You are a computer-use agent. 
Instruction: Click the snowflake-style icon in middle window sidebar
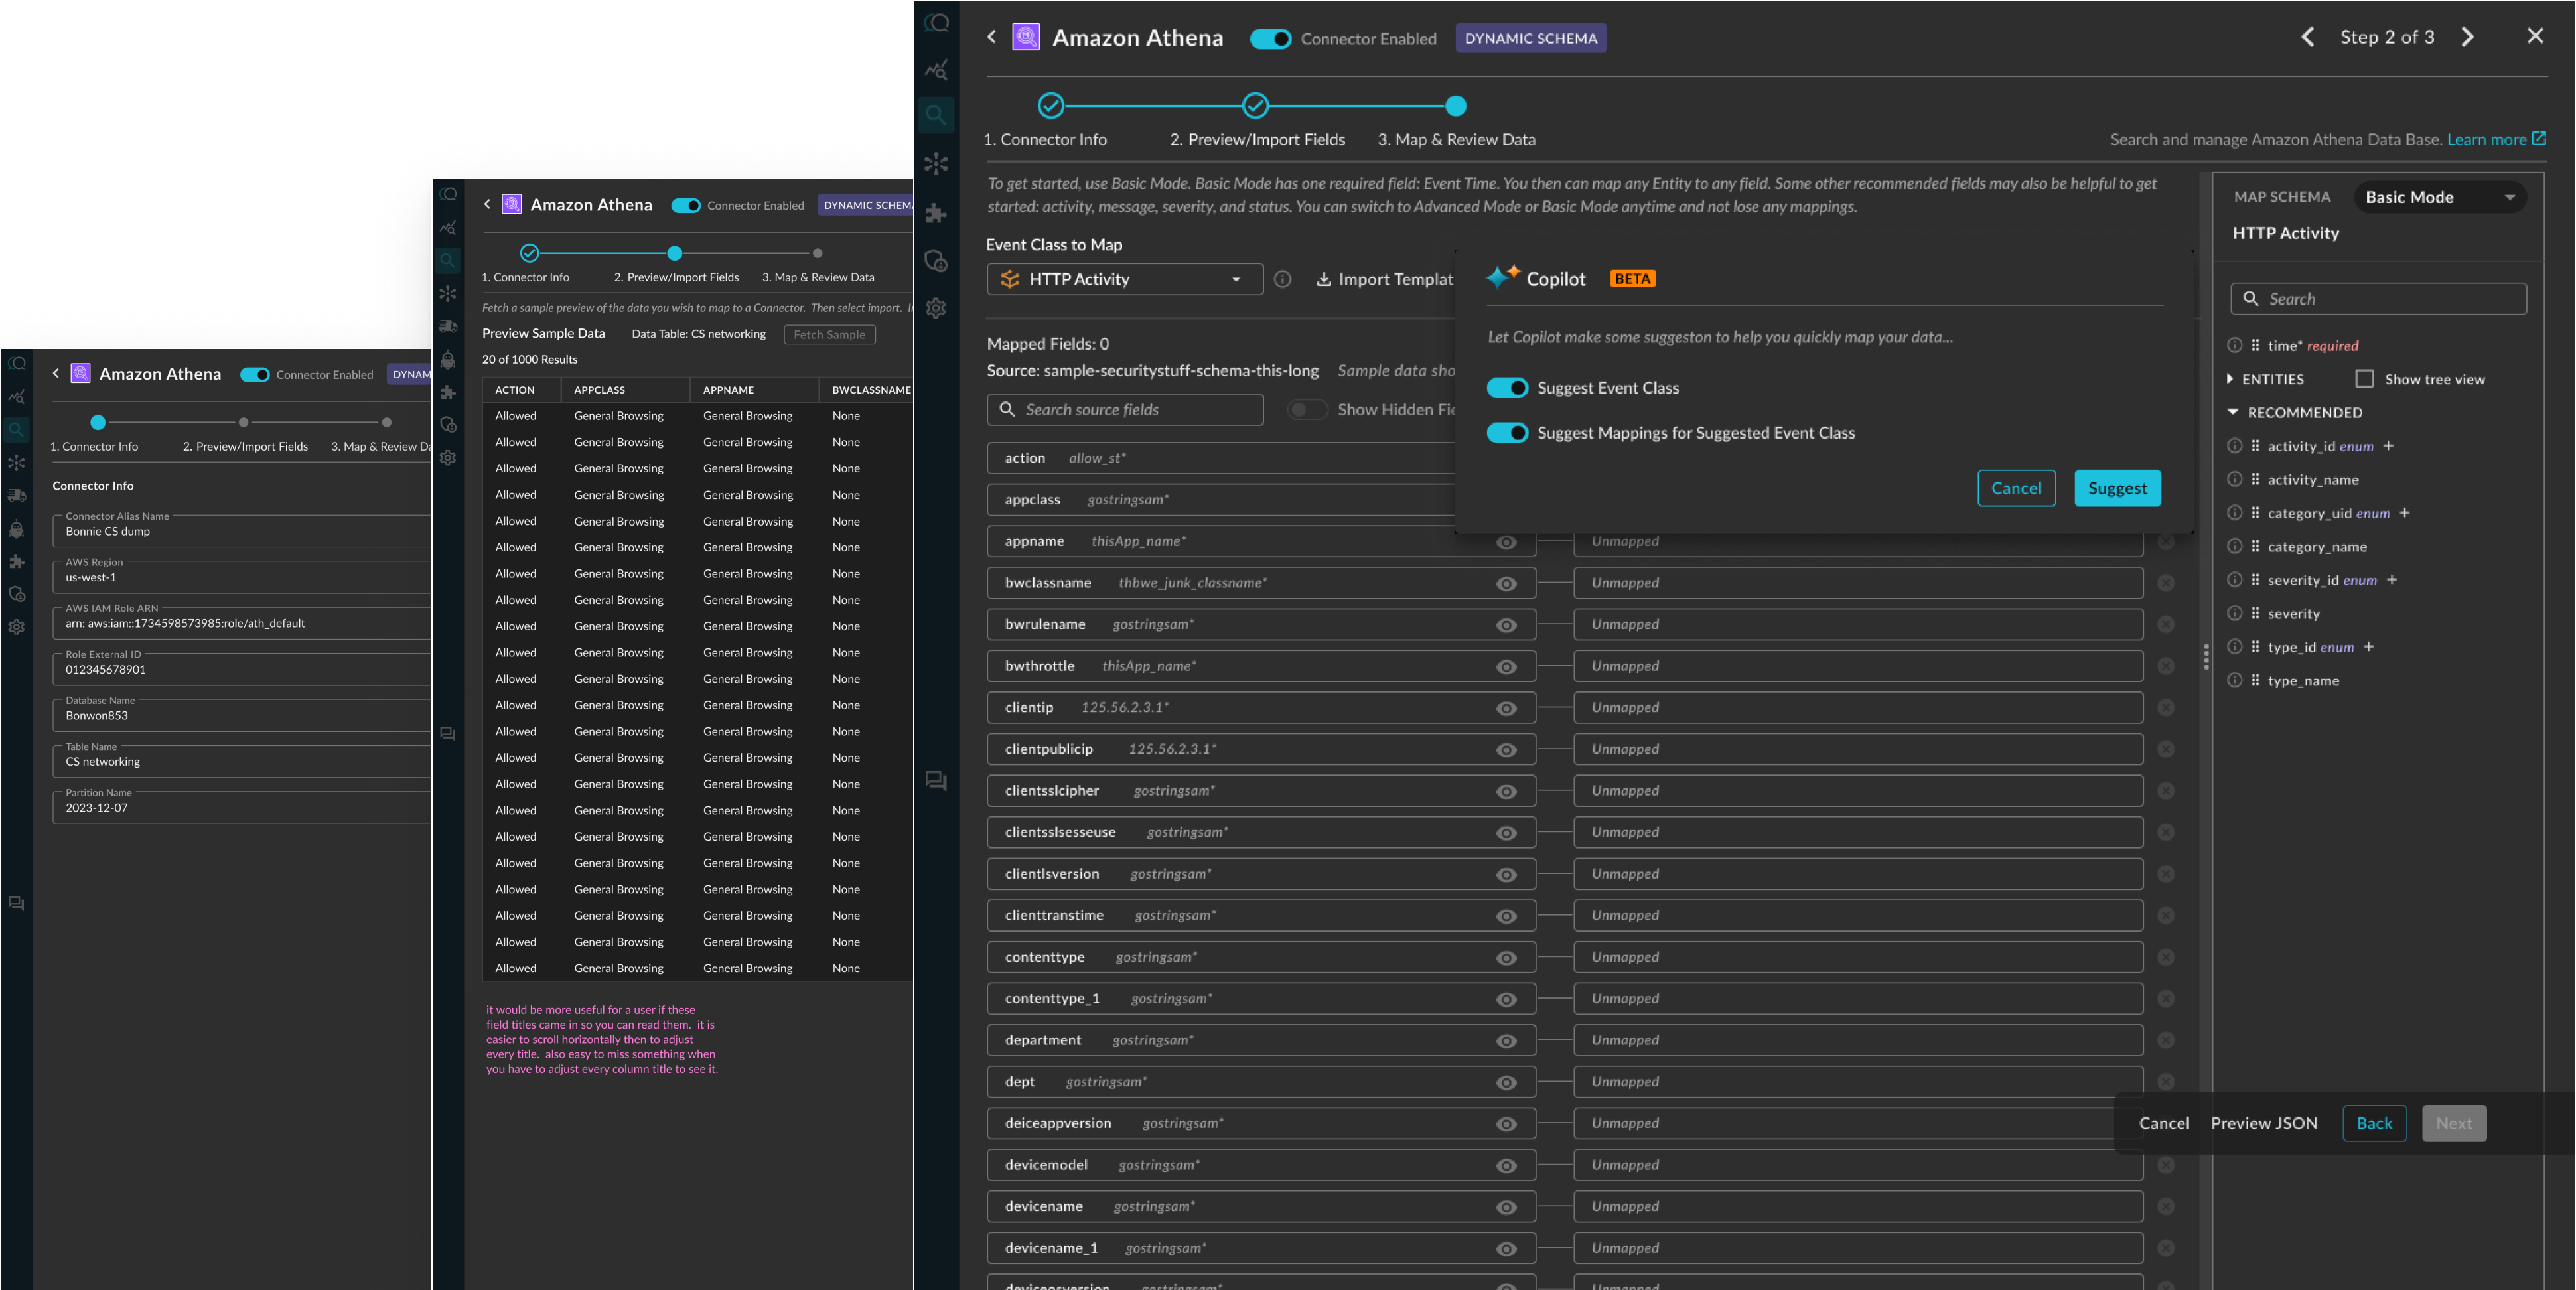[448, 293]
